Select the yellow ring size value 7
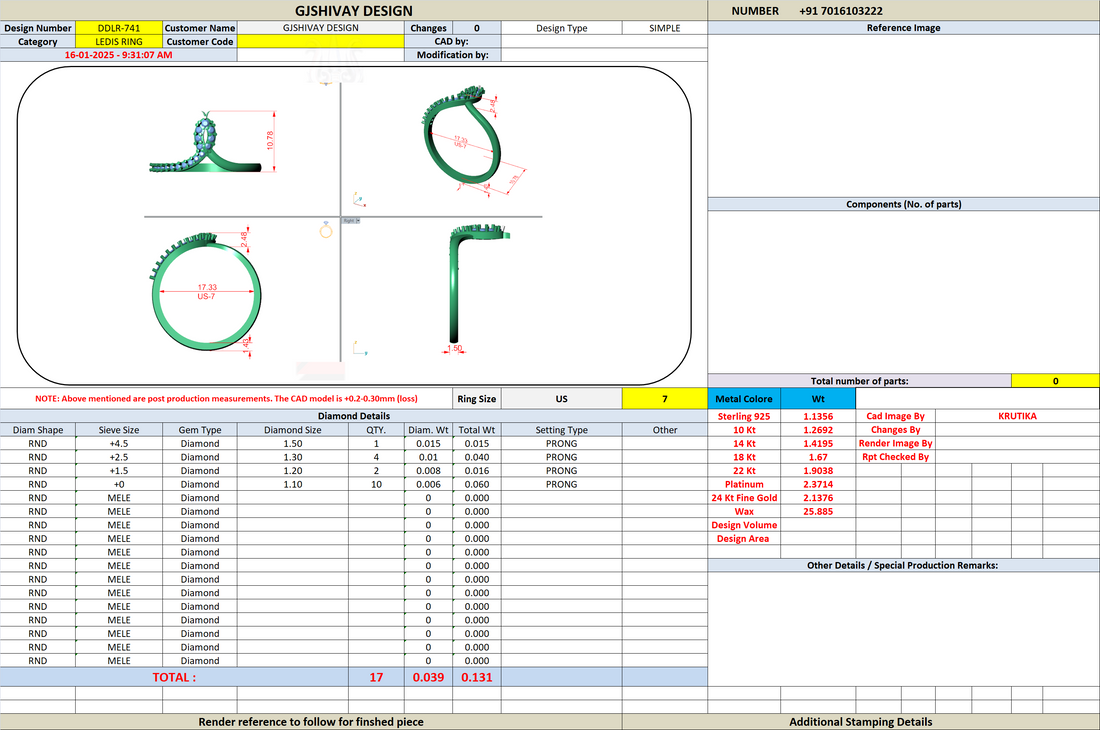The width and height of the screenshot is (1100, 730). [x=664, y=398]
